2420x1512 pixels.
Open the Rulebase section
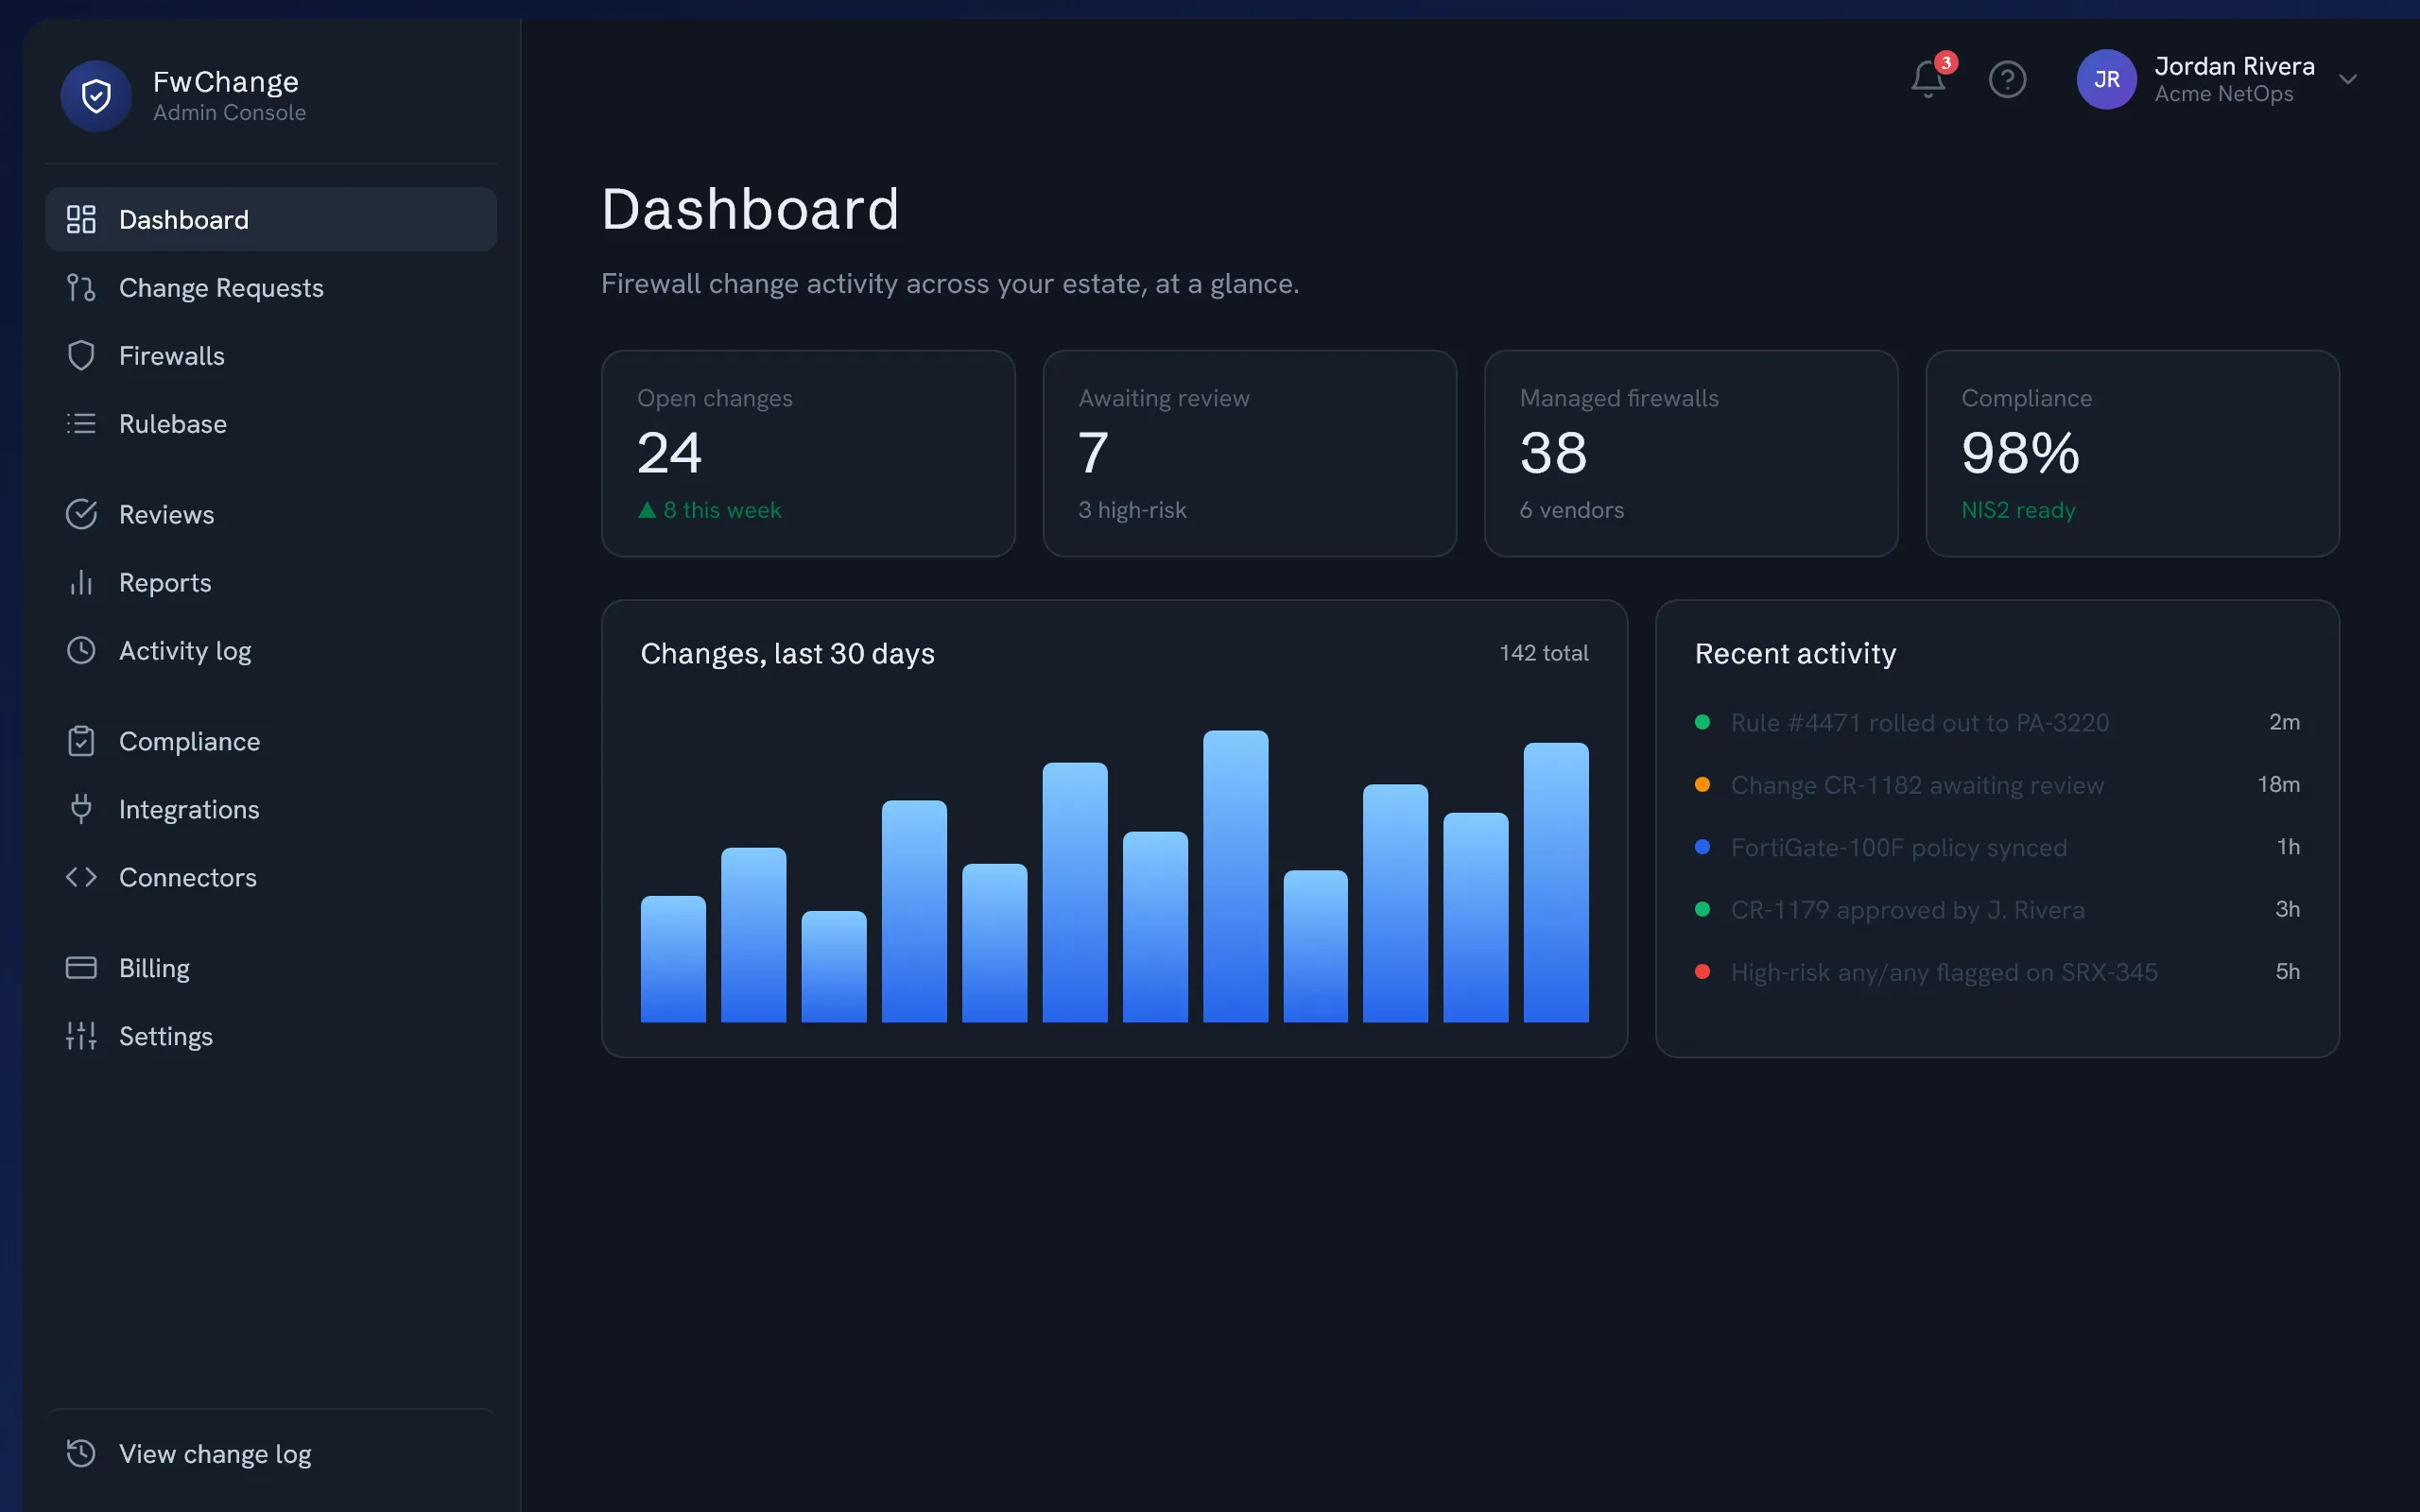271,423
